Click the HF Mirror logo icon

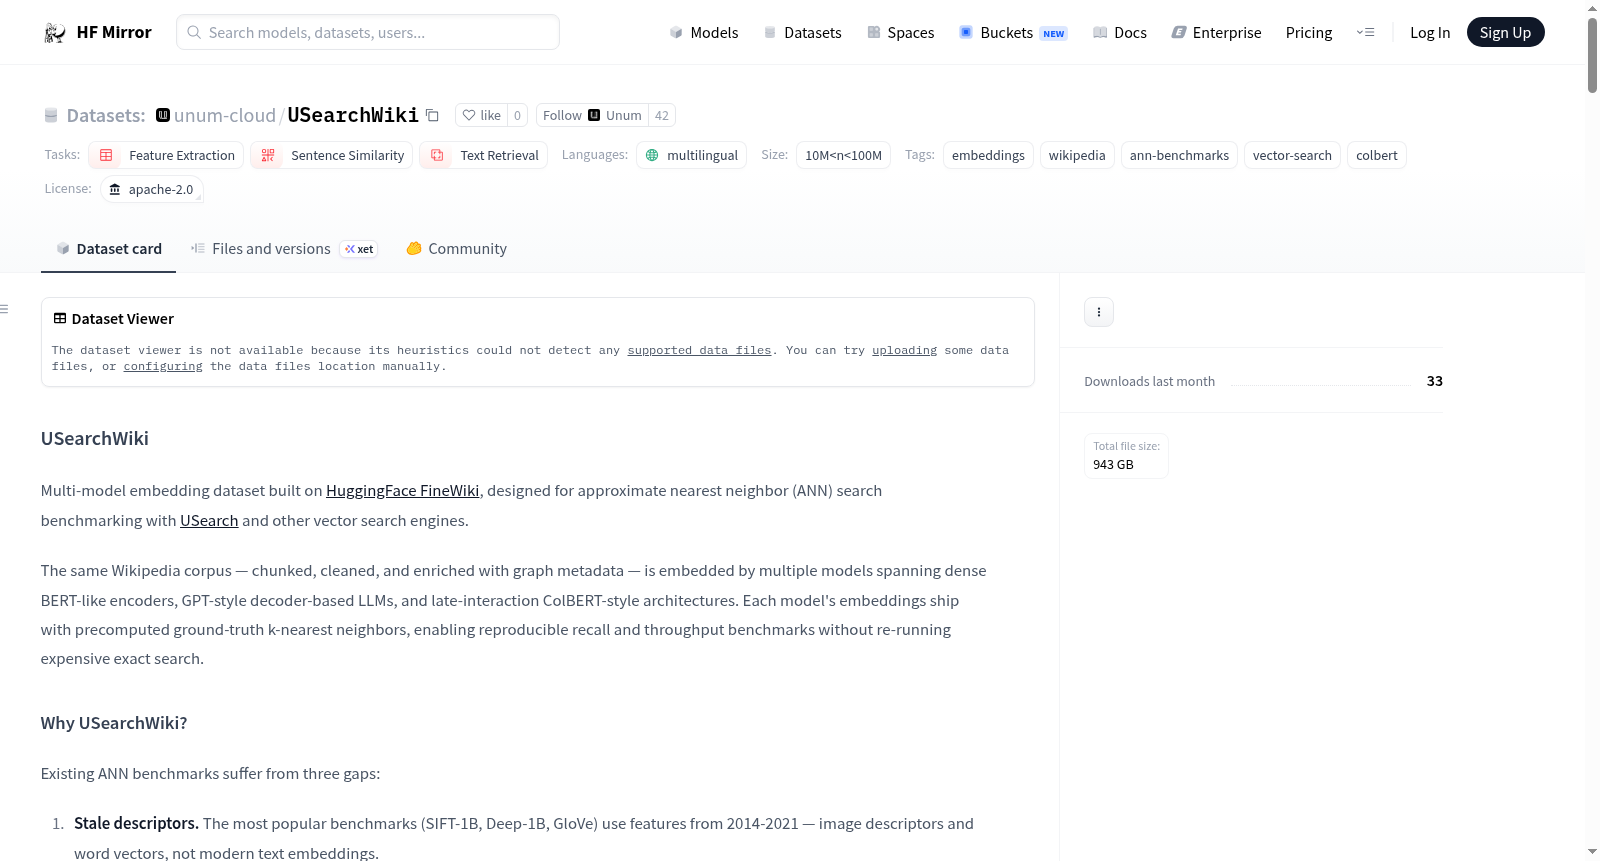(55, 33)
